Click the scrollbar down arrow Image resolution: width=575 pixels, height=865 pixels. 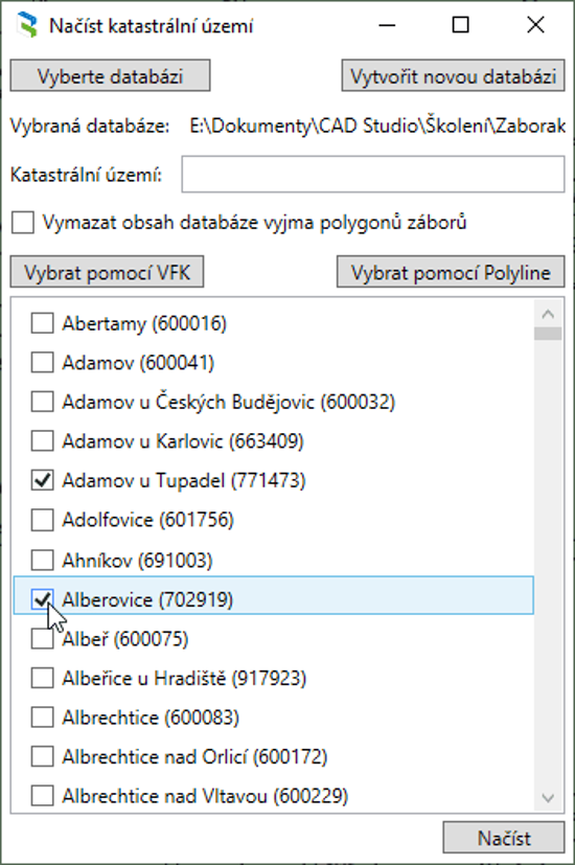click(548, 798)
